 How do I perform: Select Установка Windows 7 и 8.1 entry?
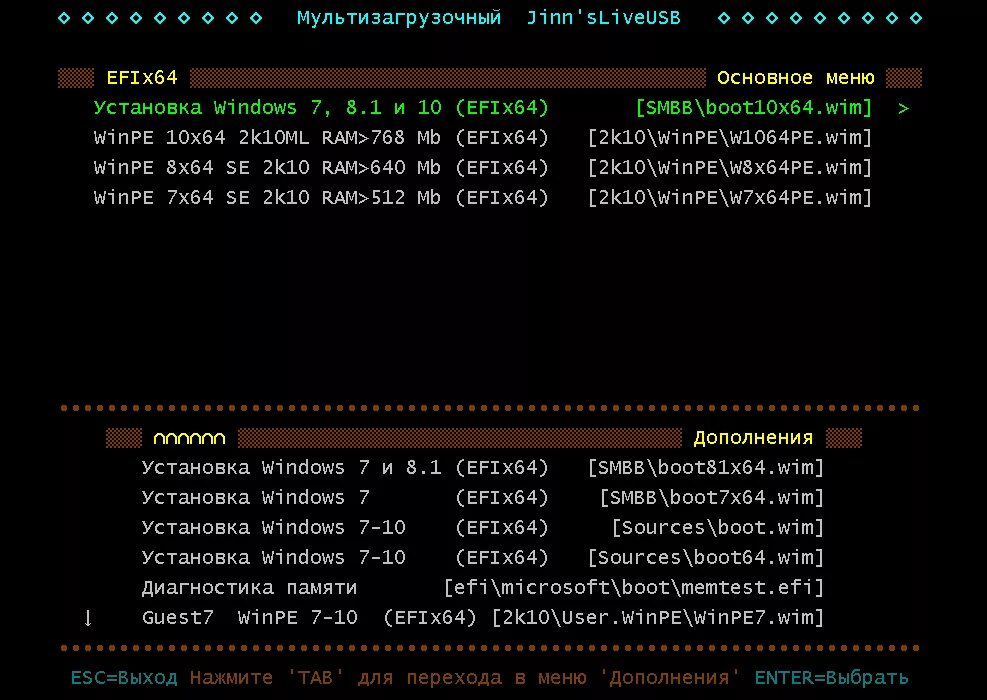point(483,468)
